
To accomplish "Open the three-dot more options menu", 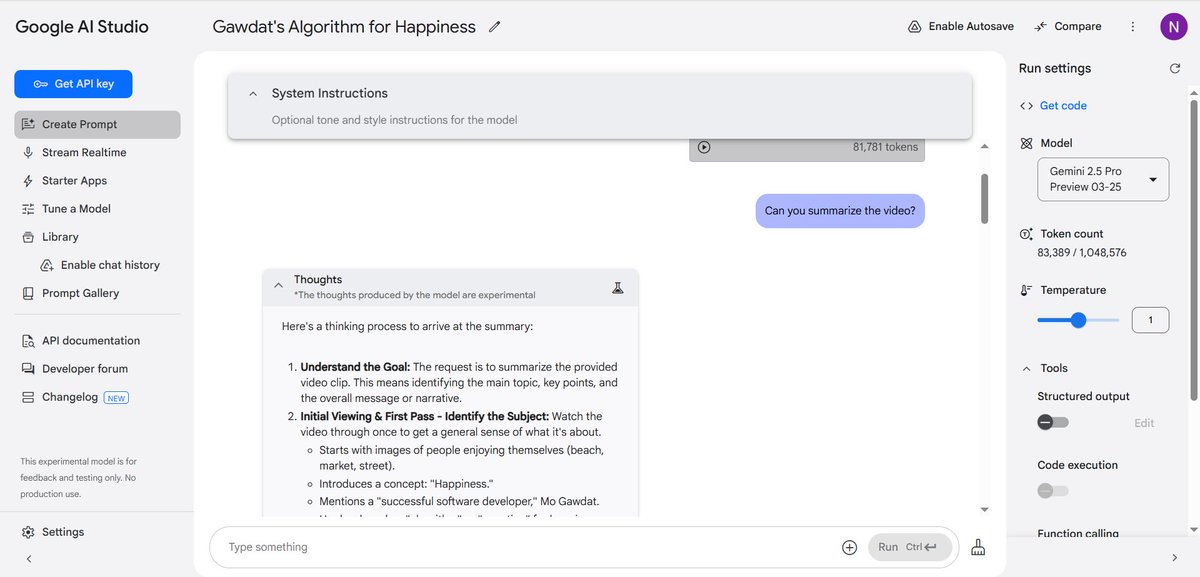I will 1132,27.
